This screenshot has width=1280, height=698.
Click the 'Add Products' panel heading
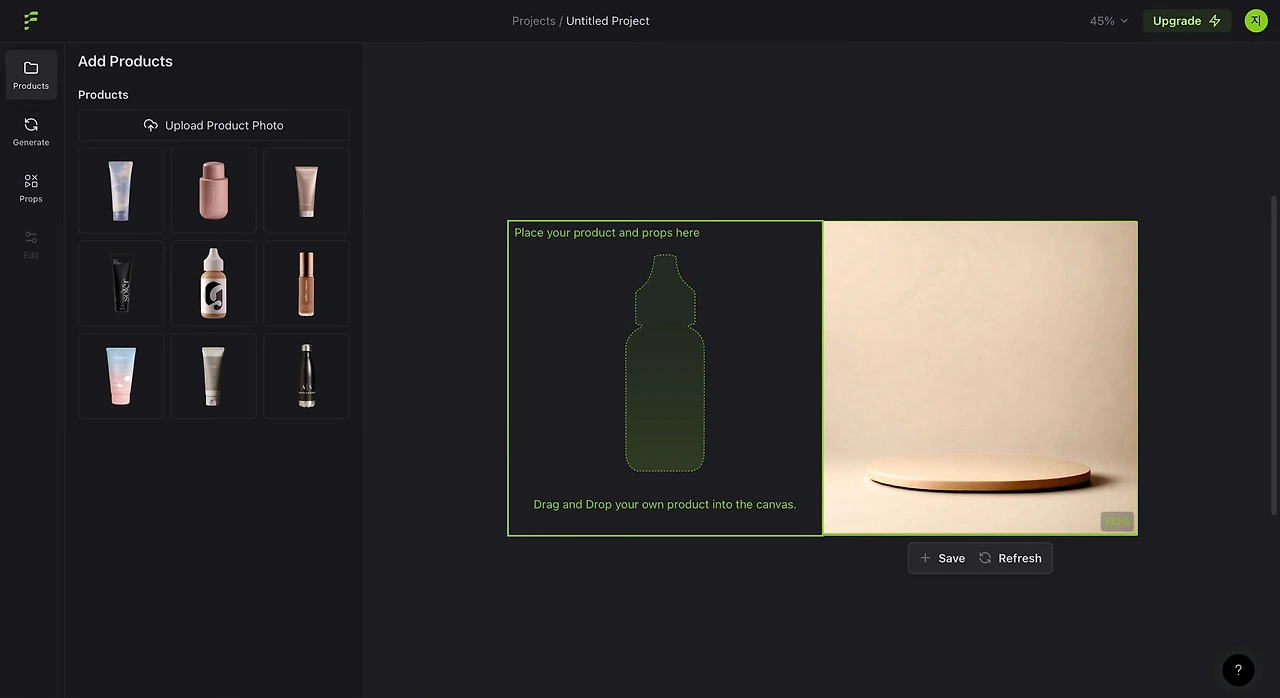125,61
